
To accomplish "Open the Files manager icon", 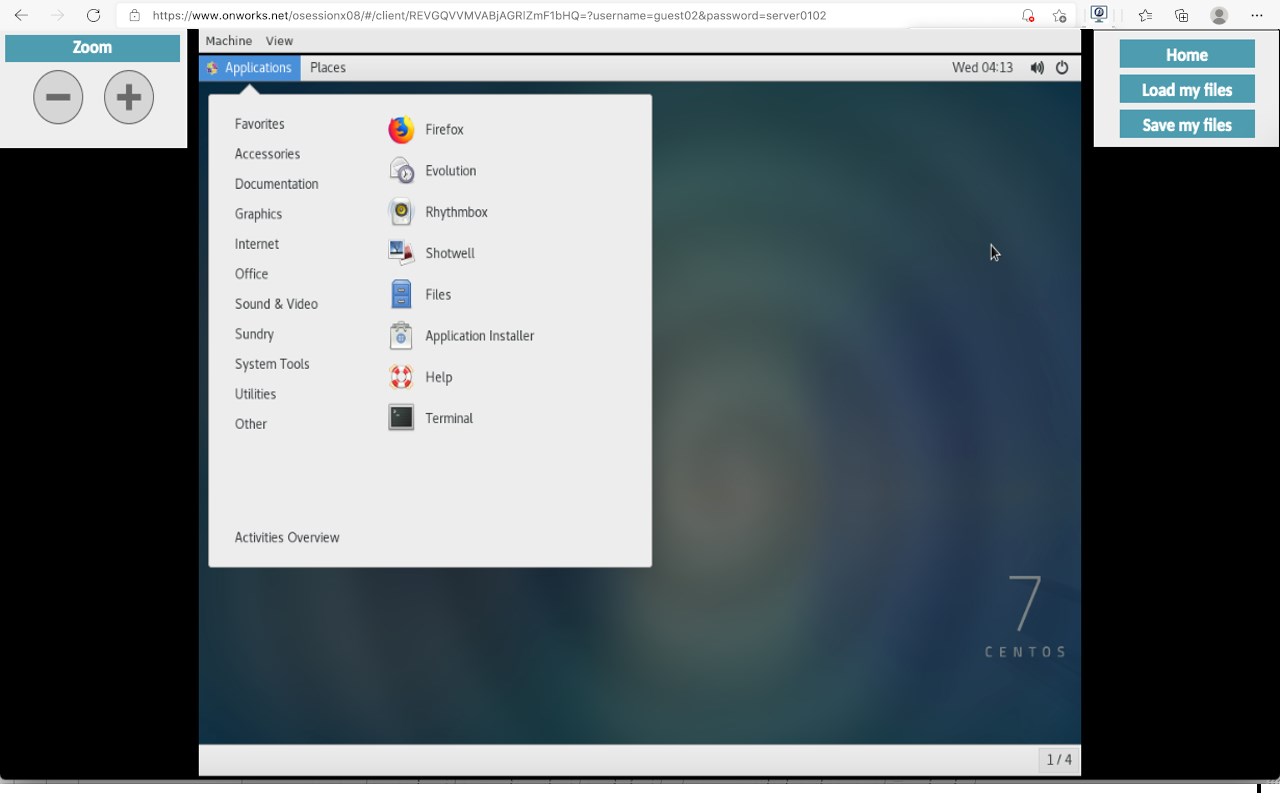I will pos(401,294).
